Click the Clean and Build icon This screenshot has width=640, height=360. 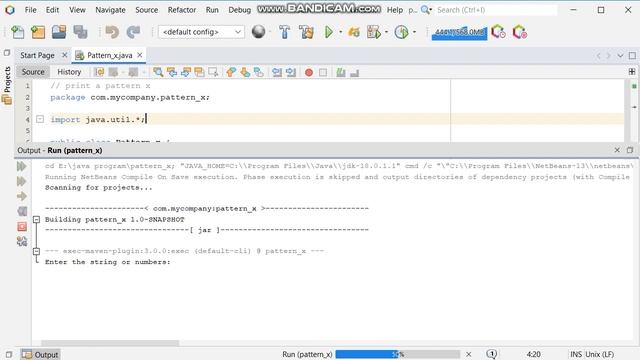[x=306, y=32]
